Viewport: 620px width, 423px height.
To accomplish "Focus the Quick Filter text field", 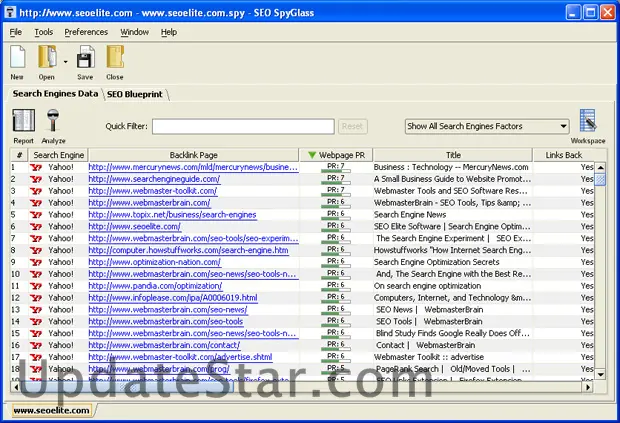I will [243, 126].
